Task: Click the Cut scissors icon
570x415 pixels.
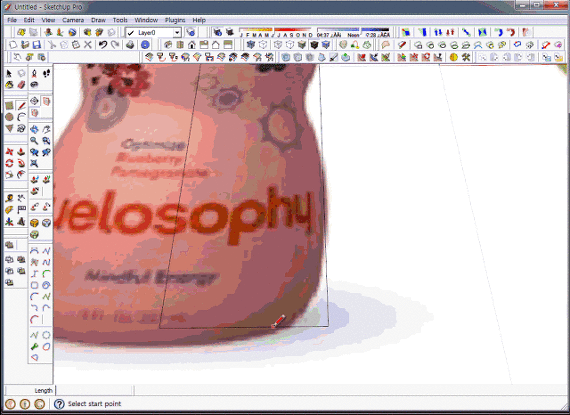Action: [x=52, y=45]
